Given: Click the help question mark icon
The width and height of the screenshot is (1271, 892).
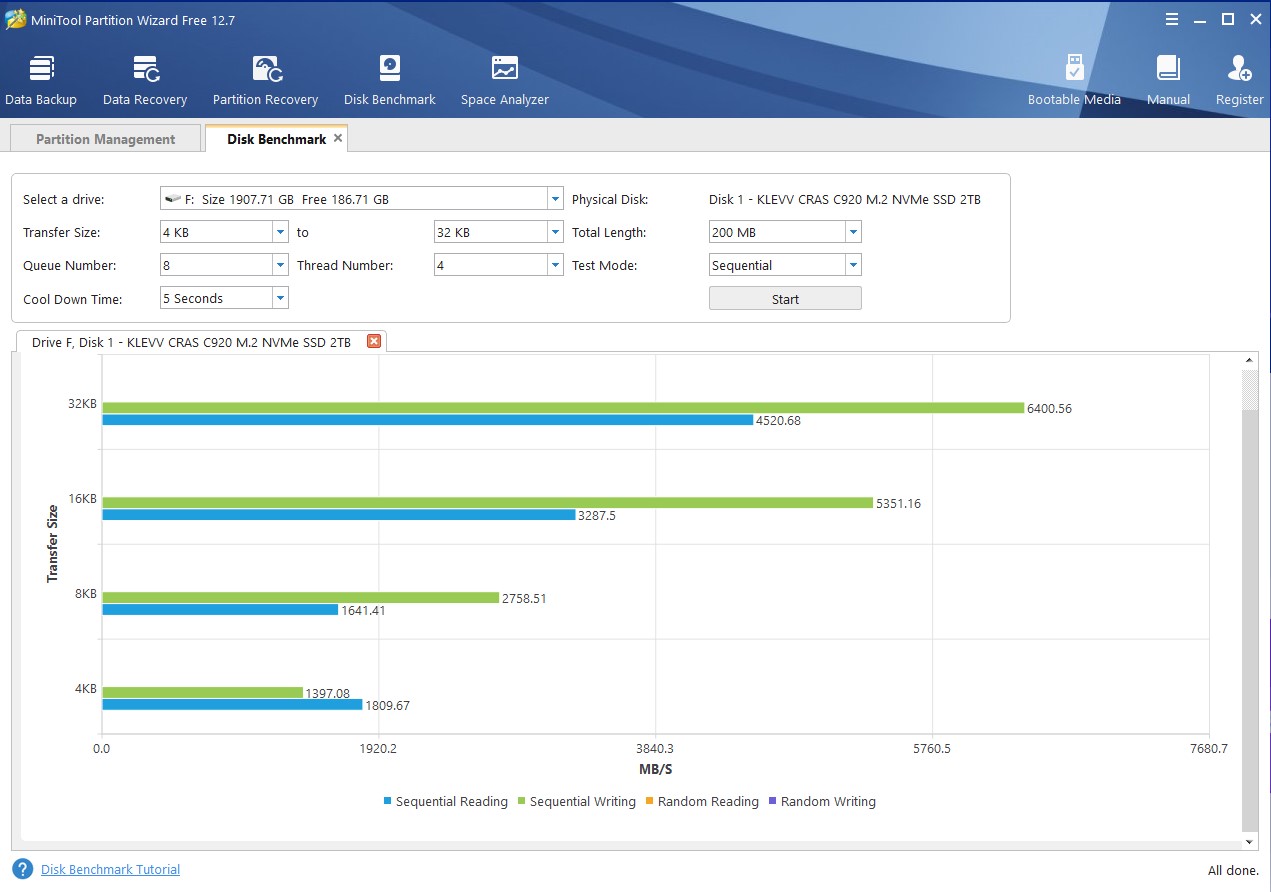Looking at the screenshot, I should pos(22,869).
